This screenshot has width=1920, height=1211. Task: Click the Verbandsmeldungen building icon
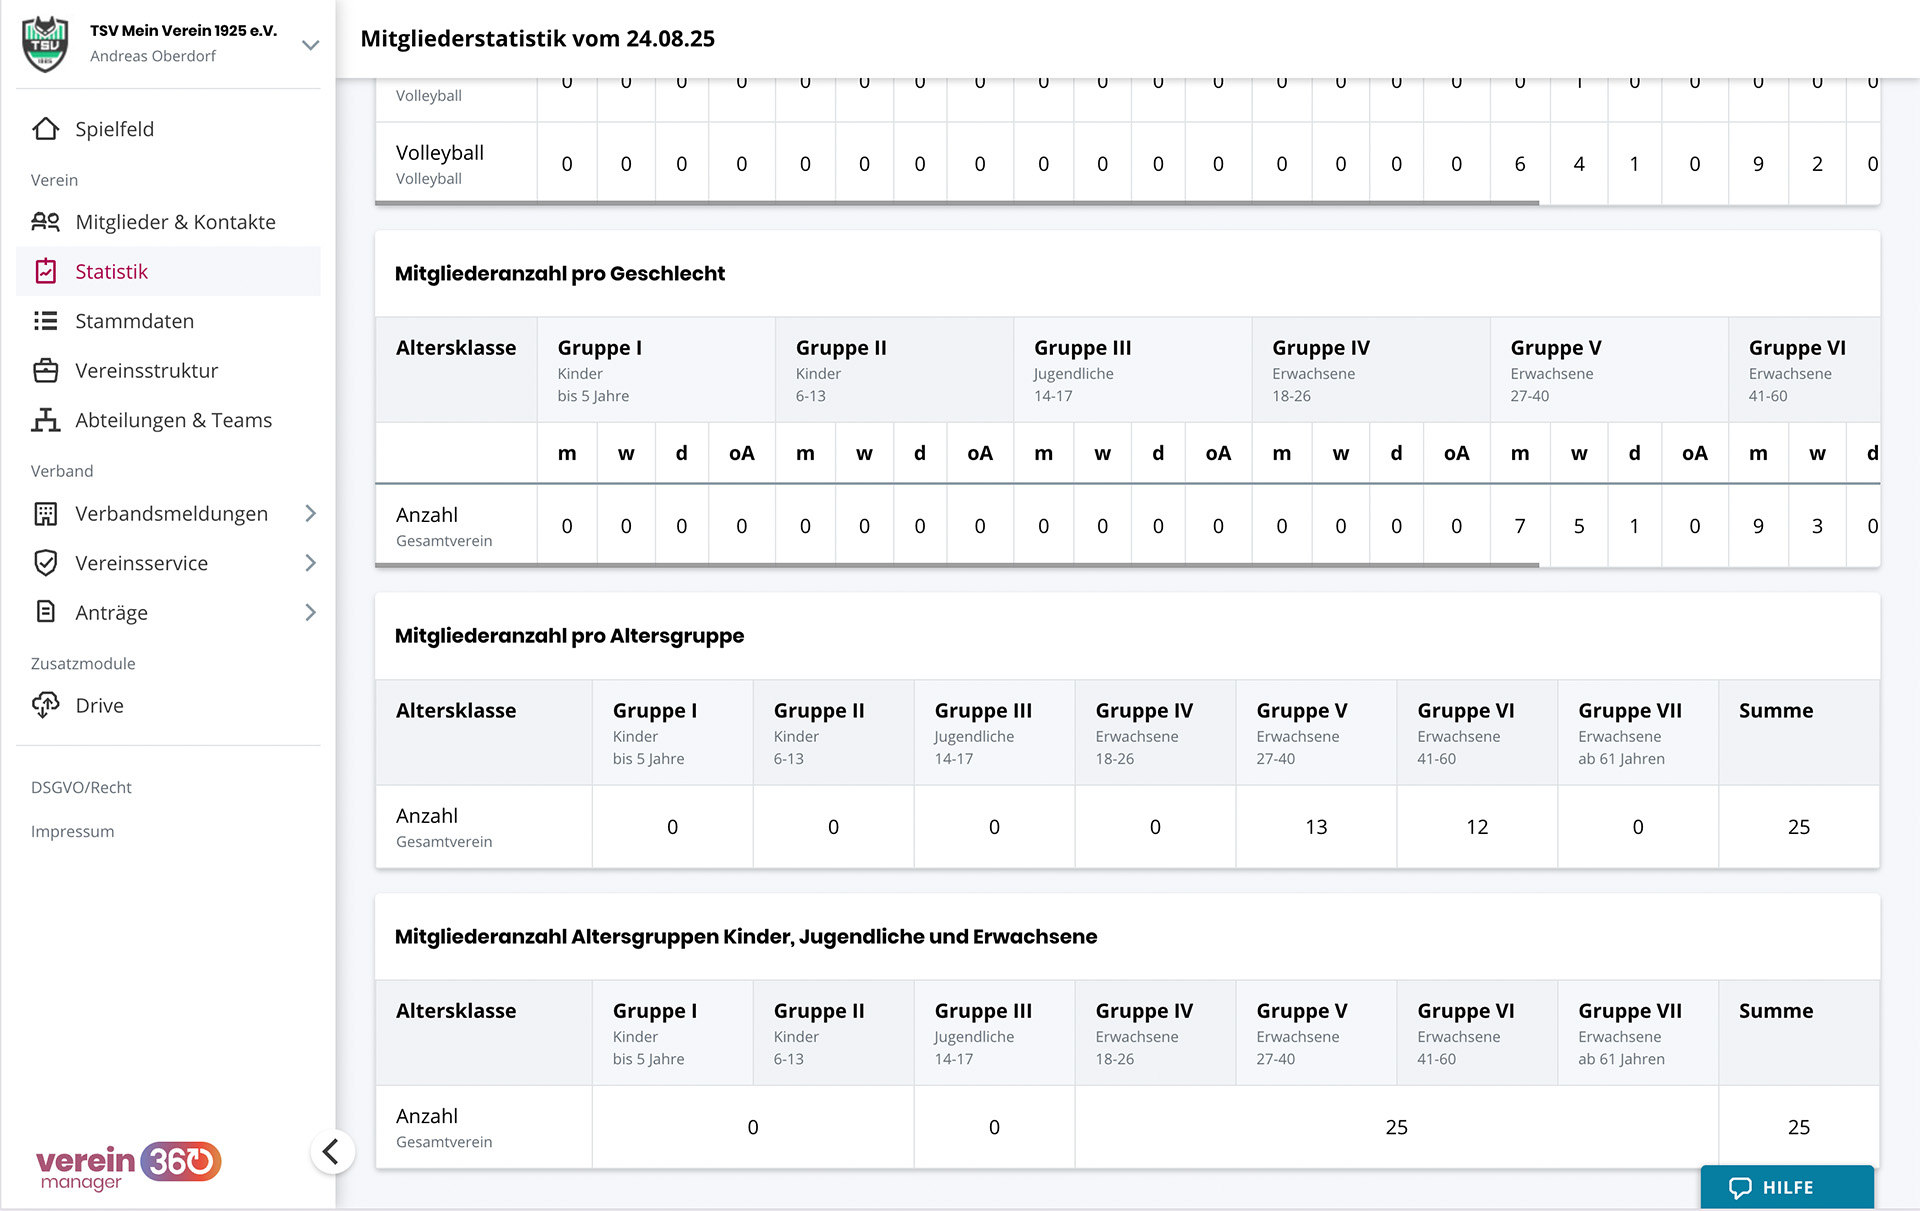pyautogui.click(x=46, y=514)
